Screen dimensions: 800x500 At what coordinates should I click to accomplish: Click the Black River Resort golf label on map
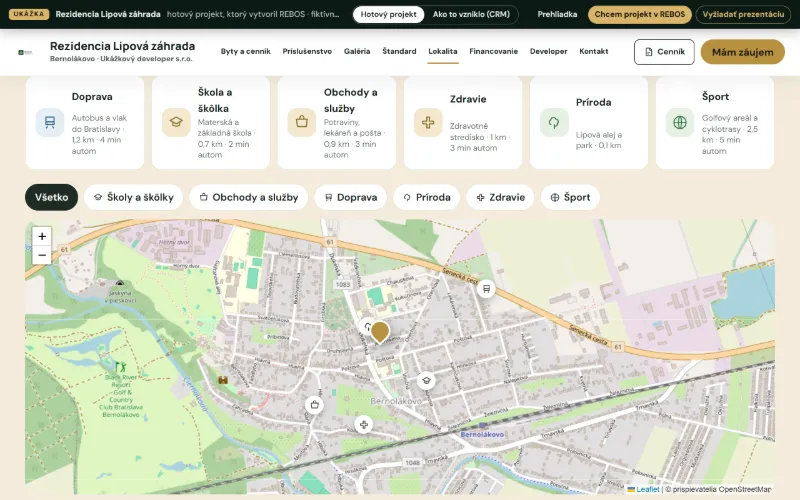click(121, 396)
